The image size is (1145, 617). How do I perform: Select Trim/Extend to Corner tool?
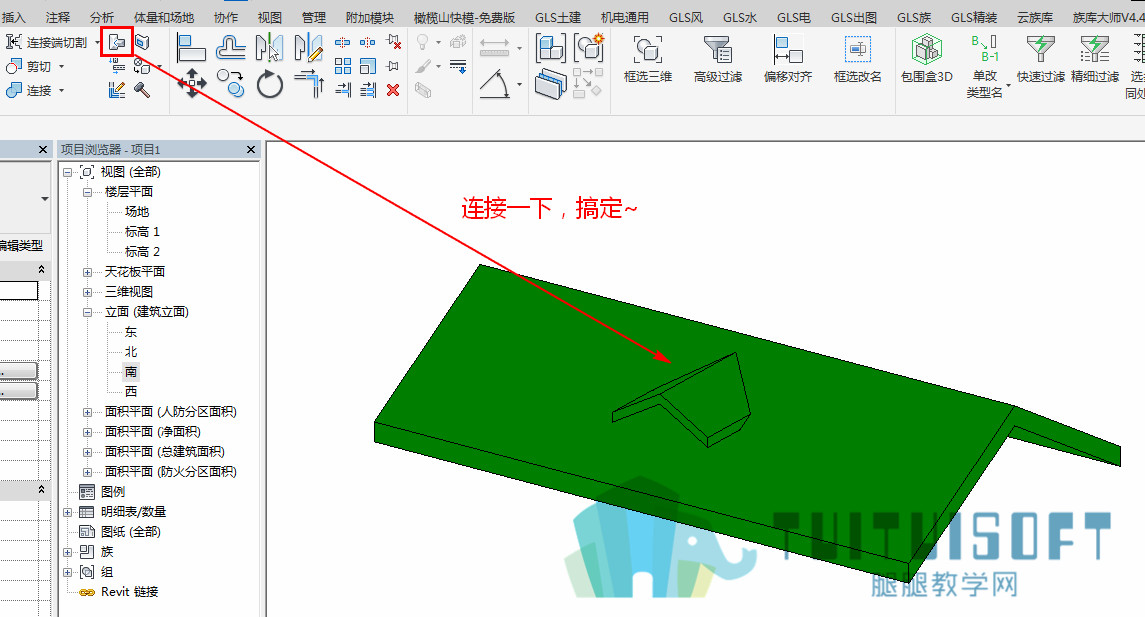pos(309,83)
